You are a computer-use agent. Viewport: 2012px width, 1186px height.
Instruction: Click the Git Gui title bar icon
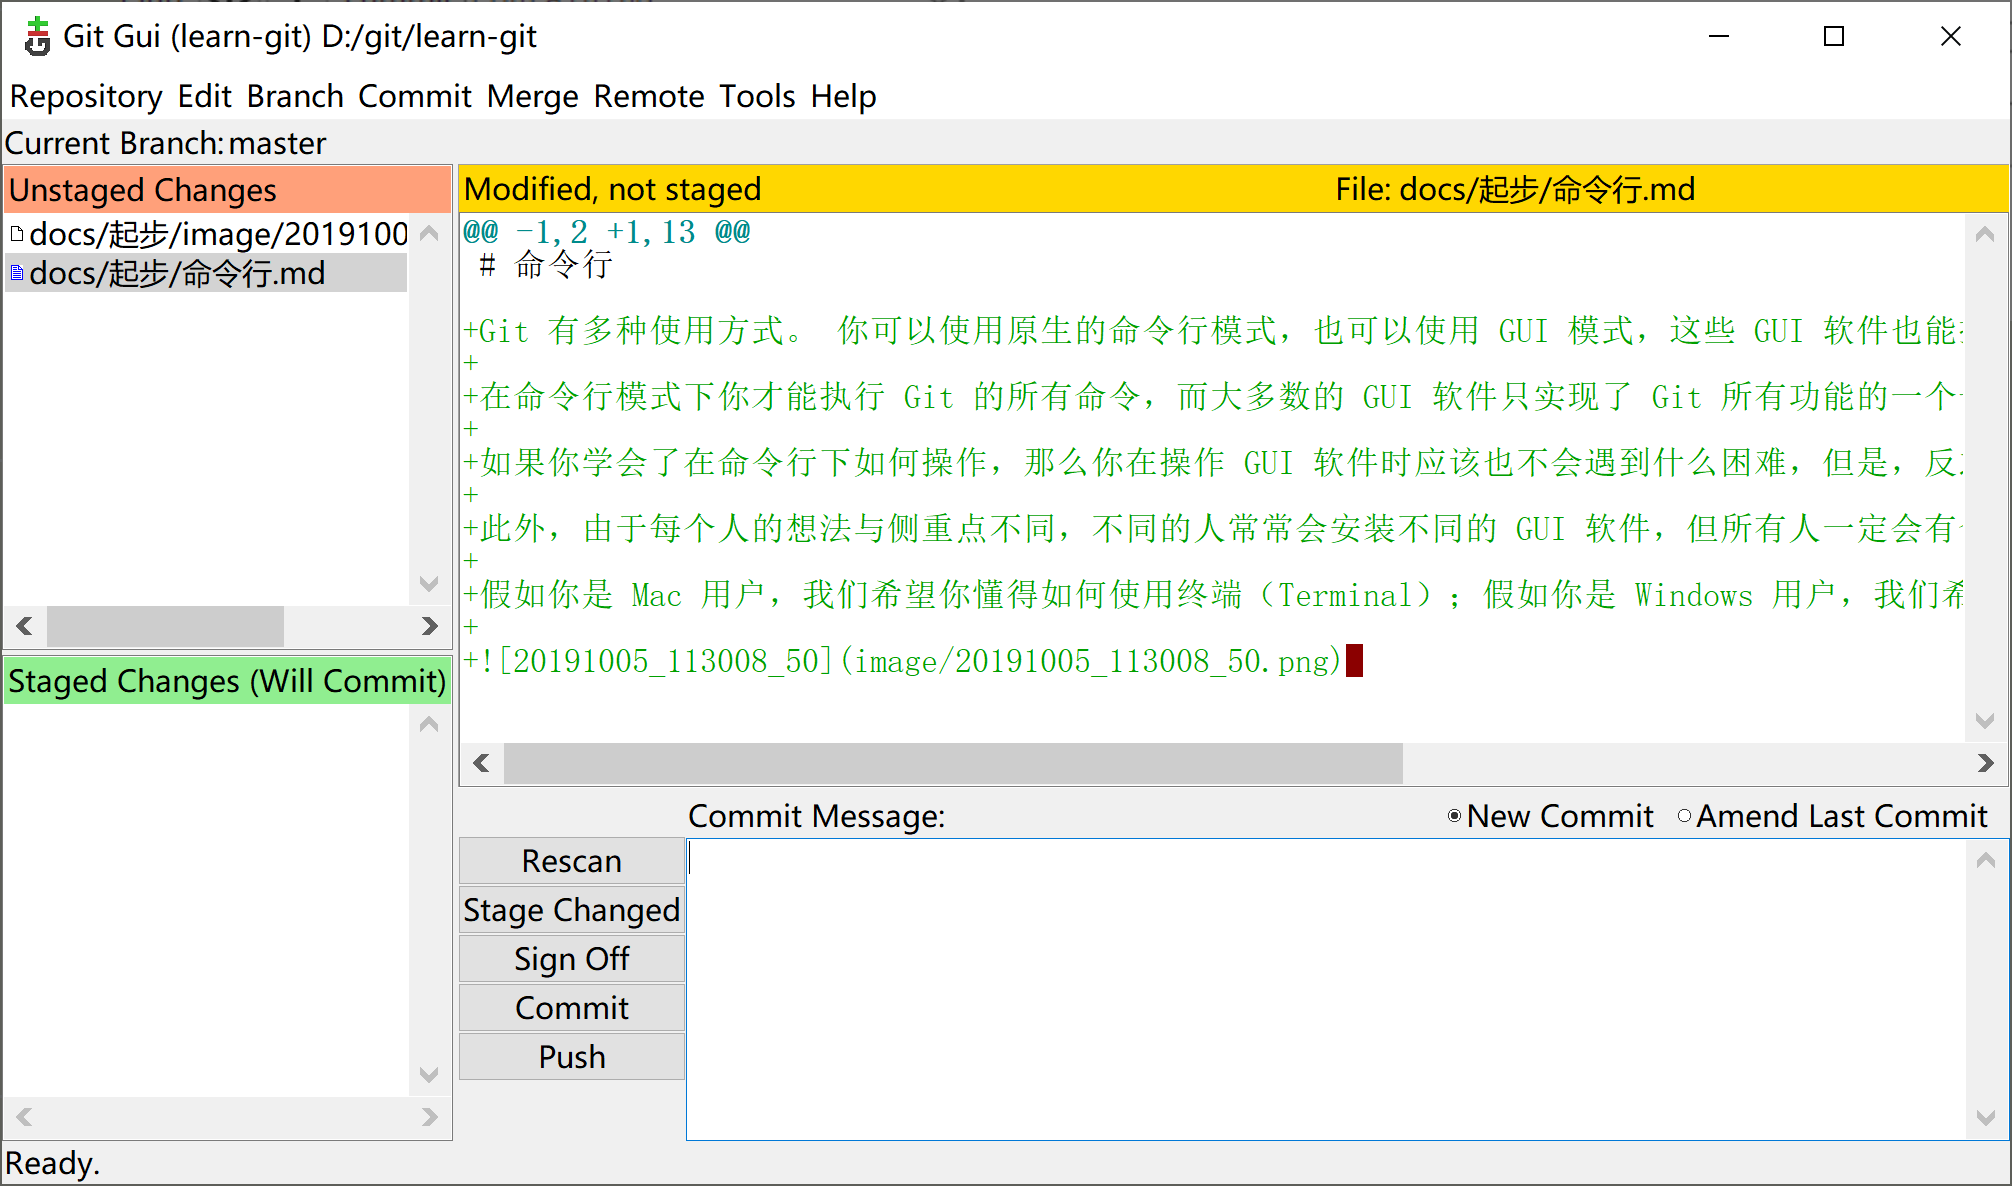tap(37, 37)
